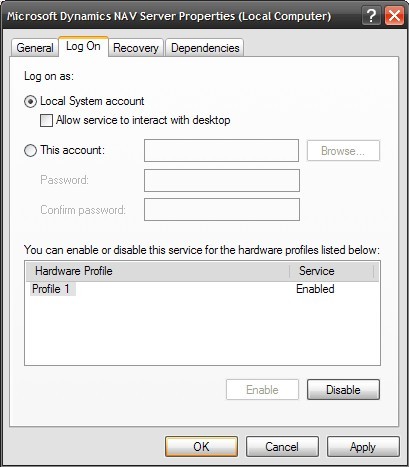Confirm changes with the OK button
The image size is (409, 467).
coord(201,447)
